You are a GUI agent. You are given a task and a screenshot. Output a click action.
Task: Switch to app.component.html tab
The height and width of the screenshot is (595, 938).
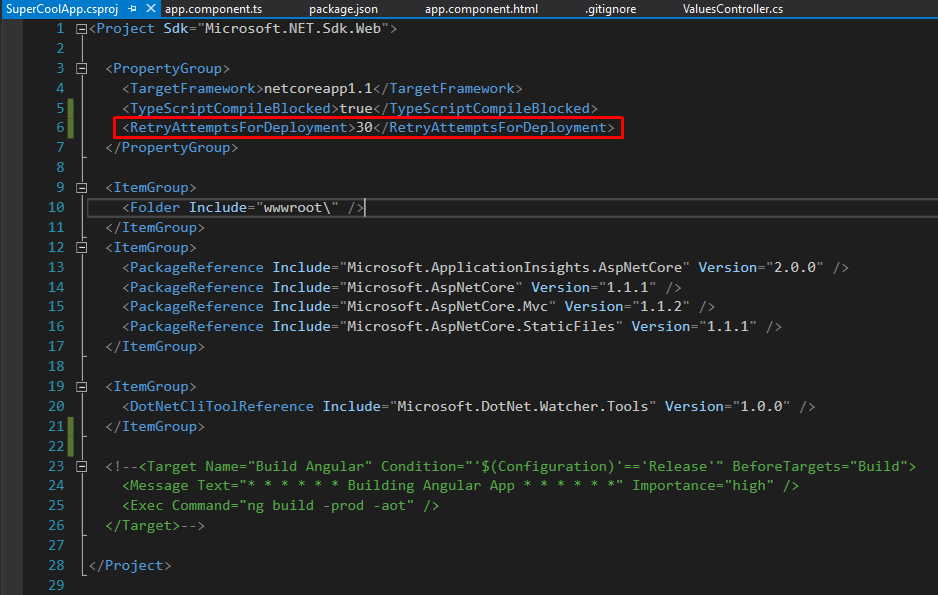click(x=481, y=9)
